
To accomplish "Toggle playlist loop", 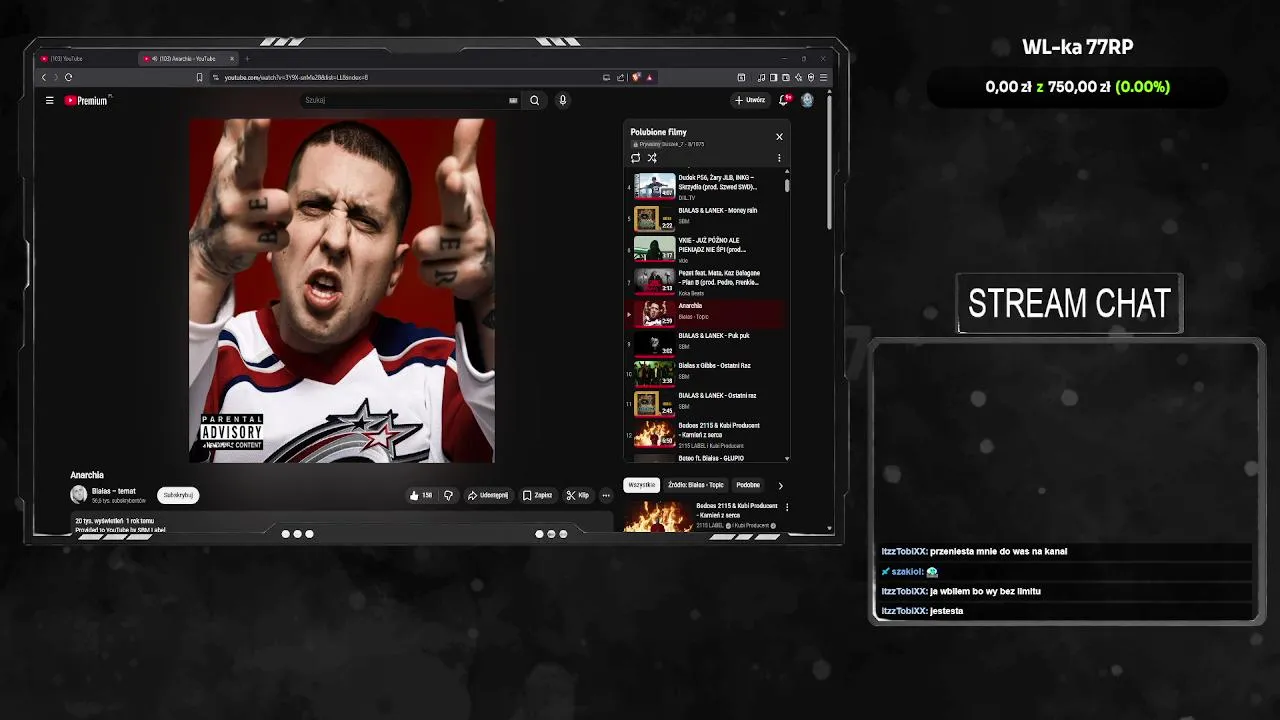I will pyautogui.click(x=635, y=158).
